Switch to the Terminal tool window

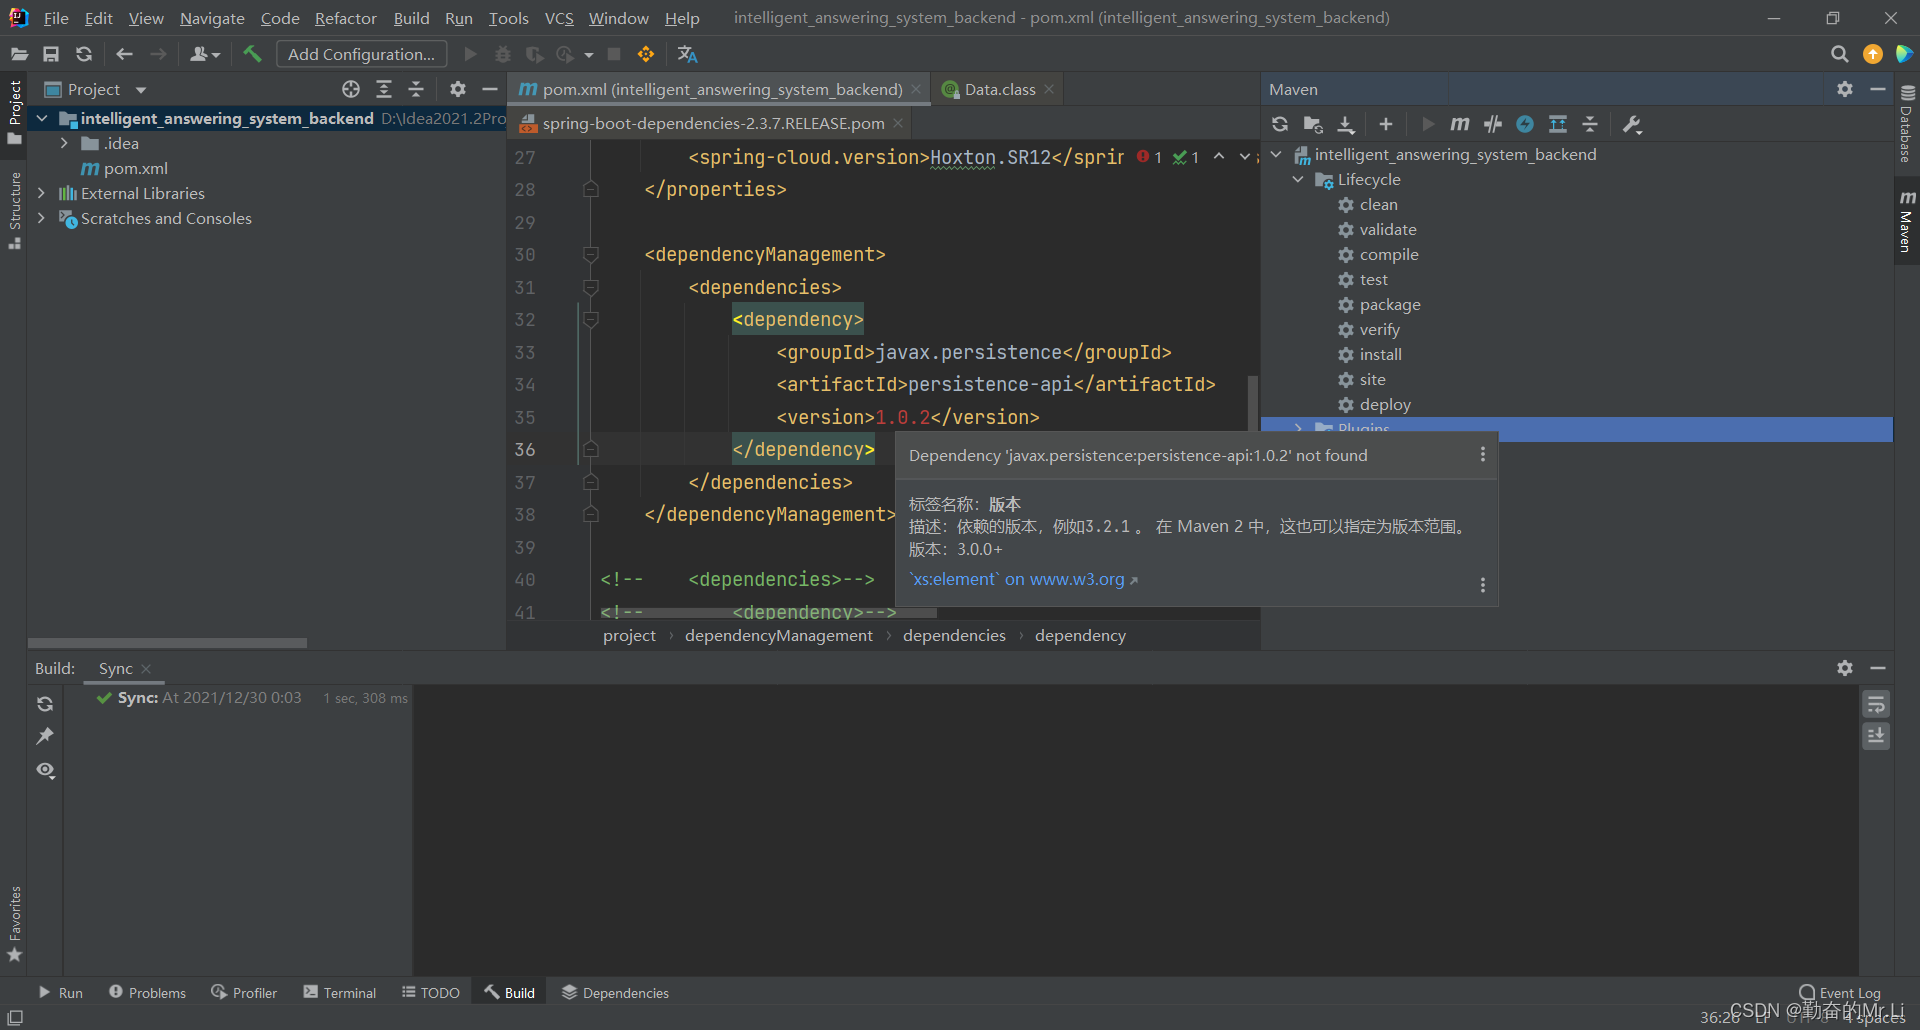click(339, 992)
